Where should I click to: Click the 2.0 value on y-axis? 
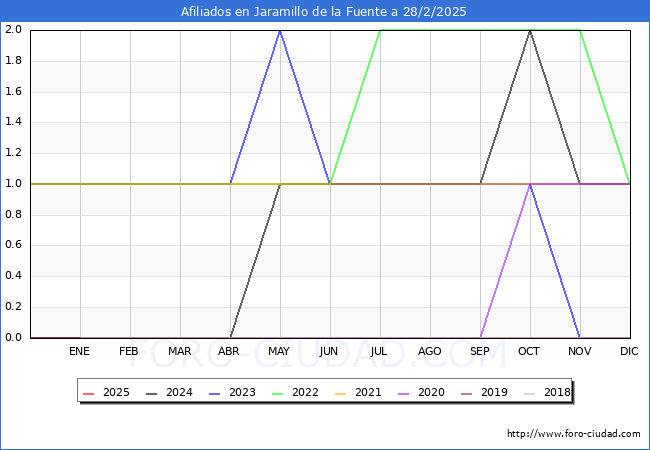click(x=14, y=30)
